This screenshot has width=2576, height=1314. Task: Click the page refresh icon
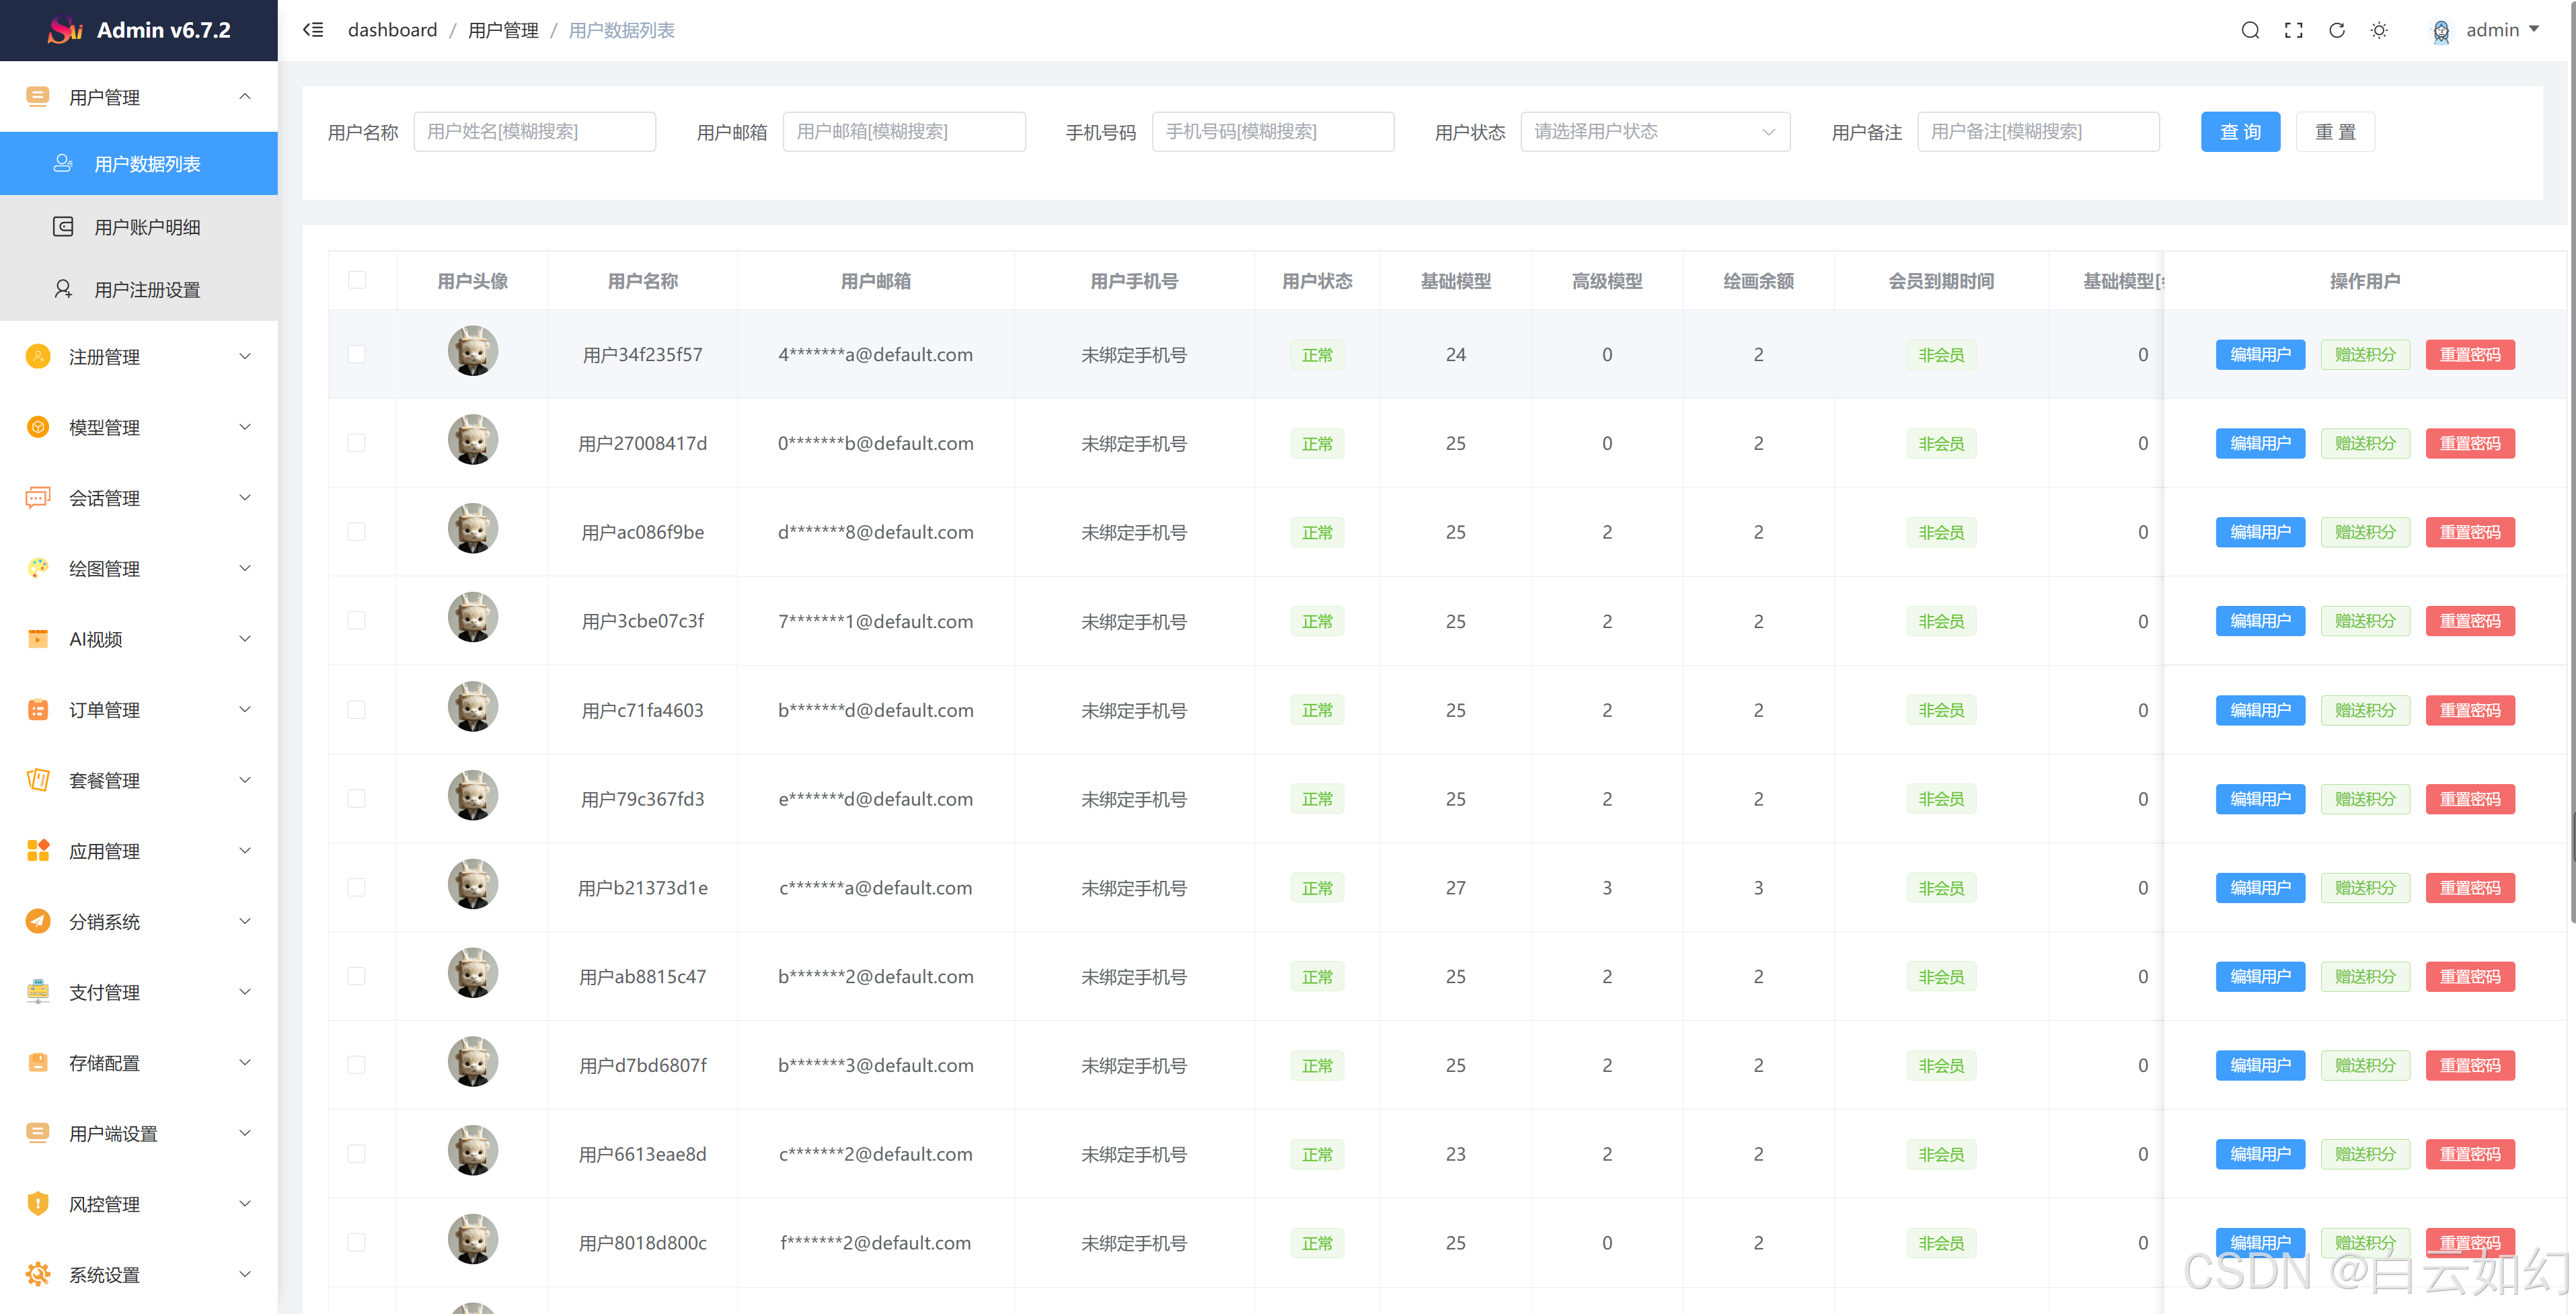[2336, 30]
